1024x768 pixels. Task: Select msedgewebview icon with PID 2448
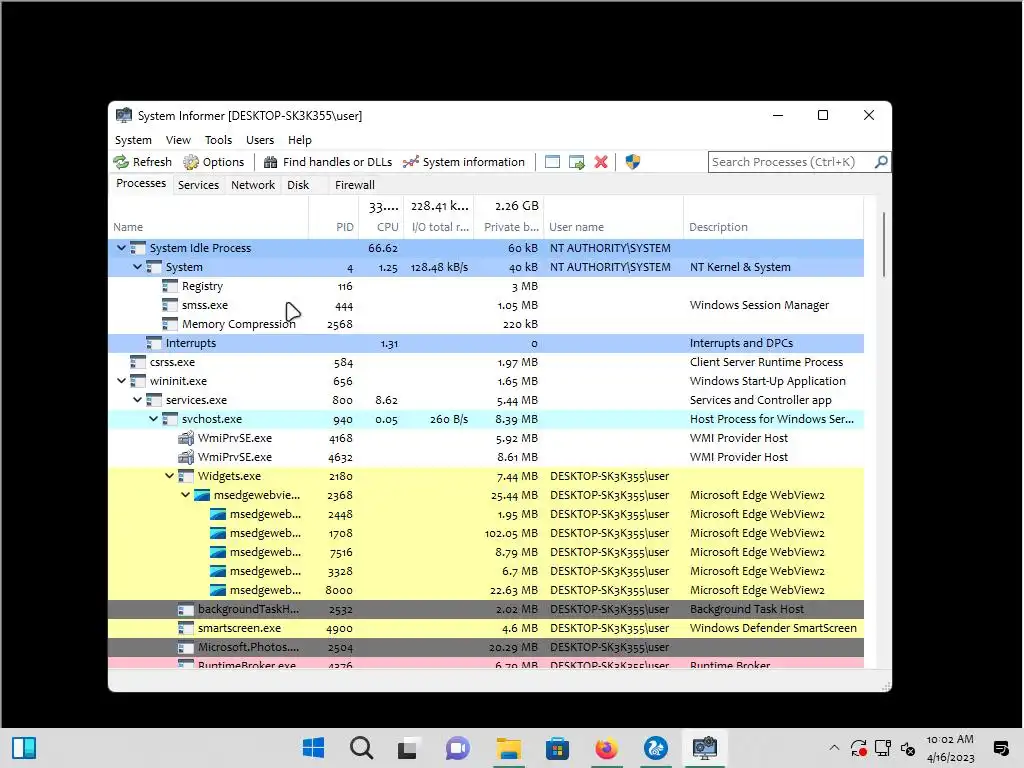pyautogui.click(x=218, y=514)
